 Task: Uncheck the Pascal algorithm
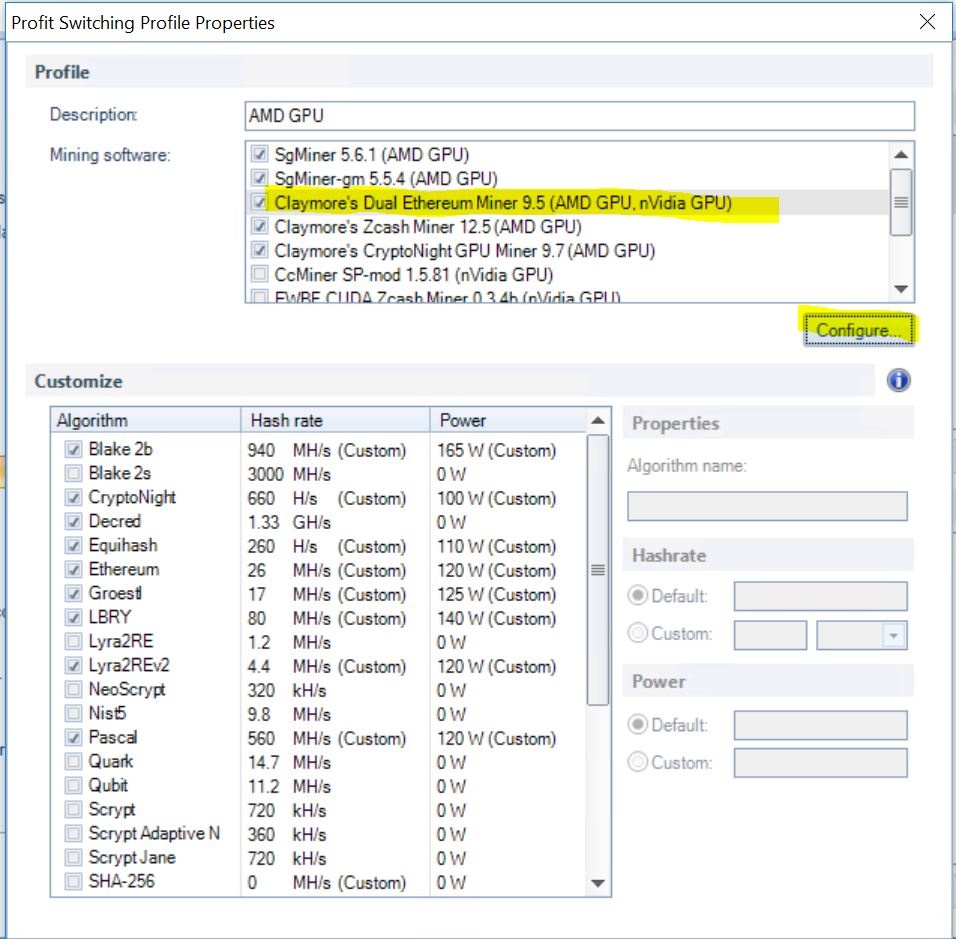pos(73,737)
